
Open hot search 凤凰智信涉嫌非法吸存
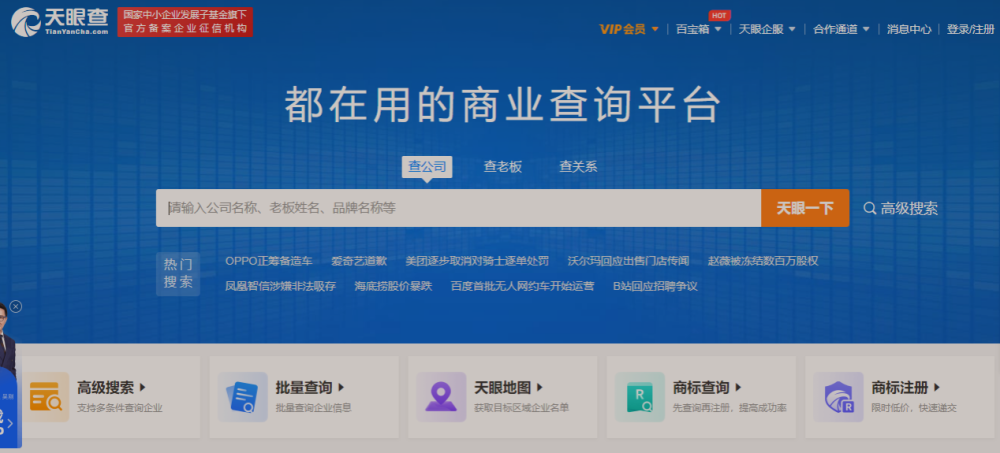281,286
